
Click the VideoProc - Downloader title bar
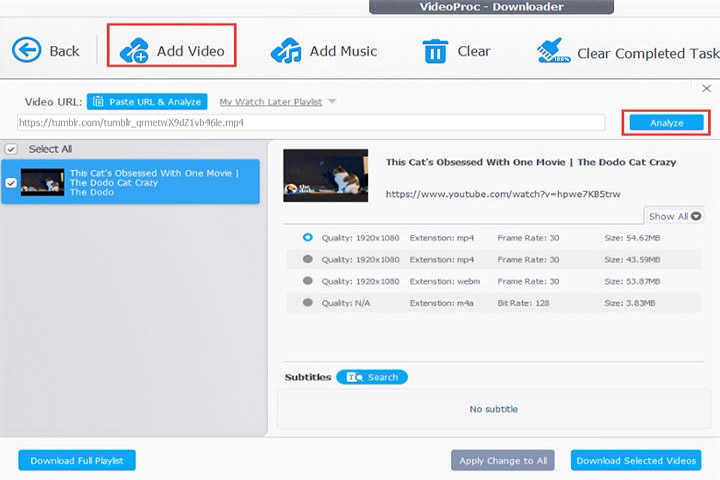point(491,7)
